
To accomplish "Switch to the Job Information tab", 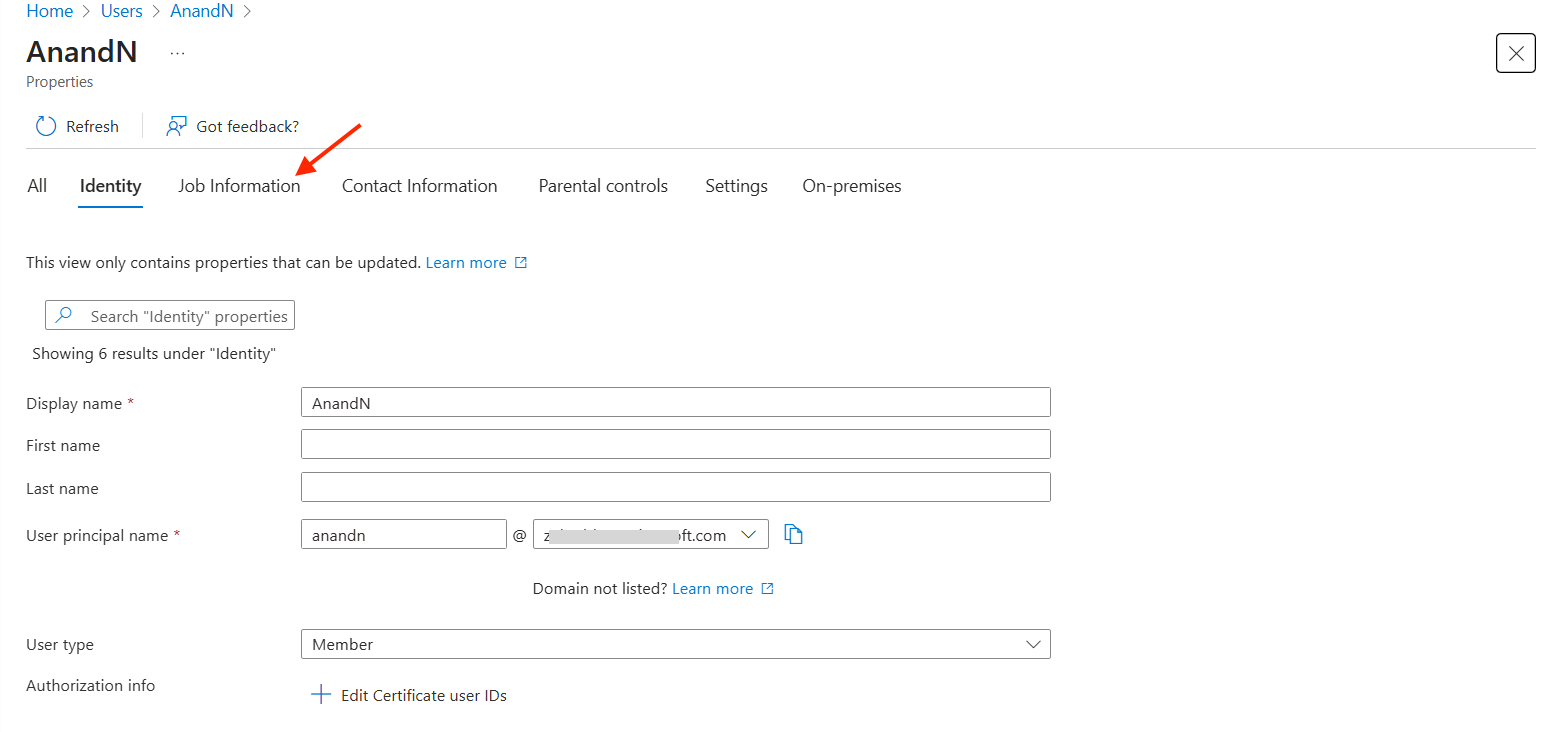I will click(x=239, y=186).
